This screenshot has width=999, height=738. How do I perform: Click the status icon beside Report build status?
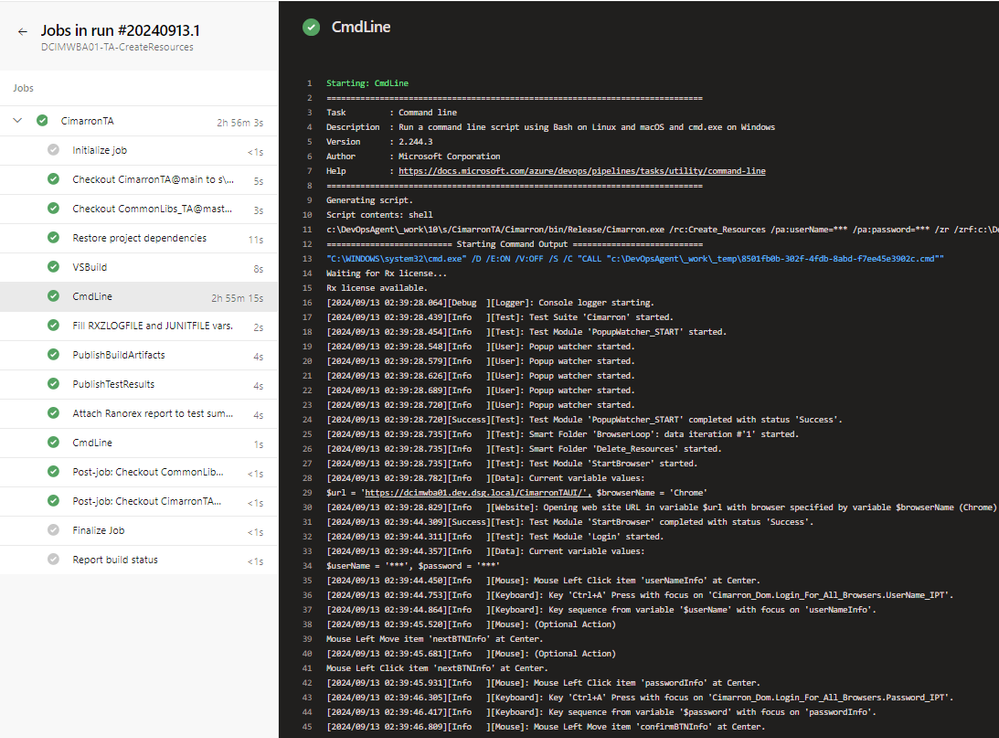pos(53,560)
